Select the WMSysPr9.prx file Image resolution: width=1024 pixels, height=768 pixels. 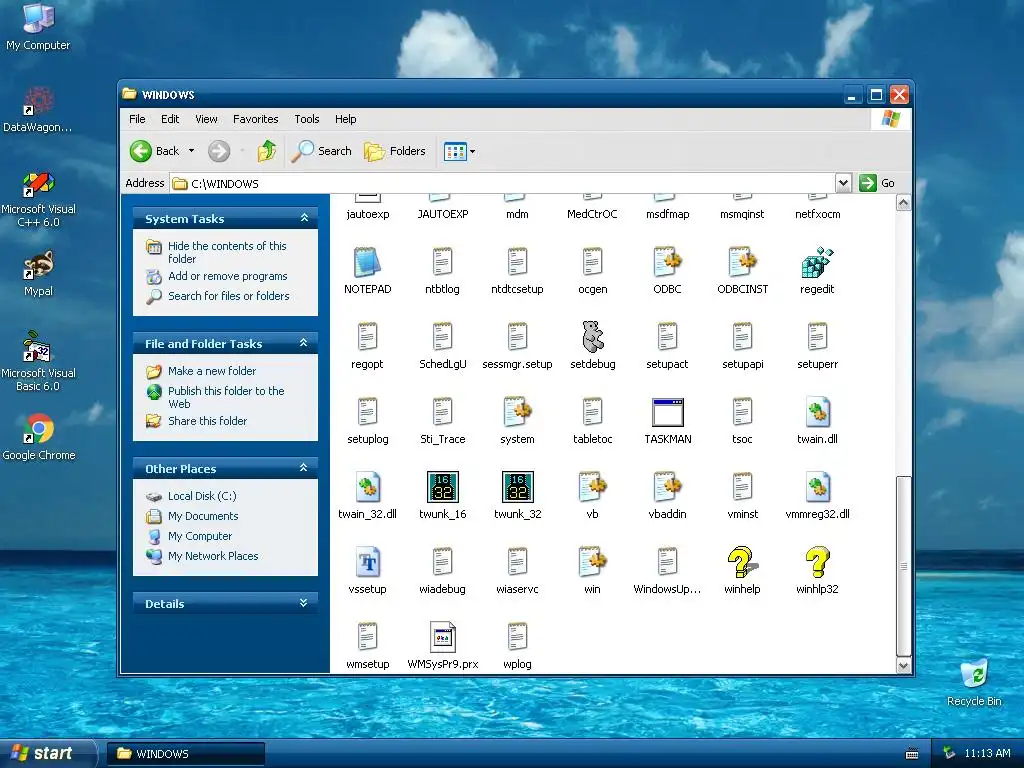(x=442, y=637)
